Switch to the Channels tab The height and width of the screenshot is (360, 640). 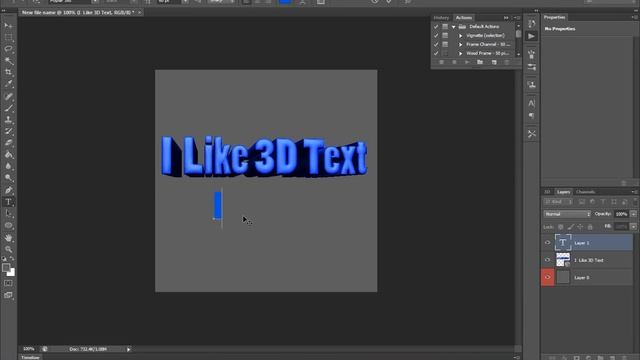click(x=585, y=192)
